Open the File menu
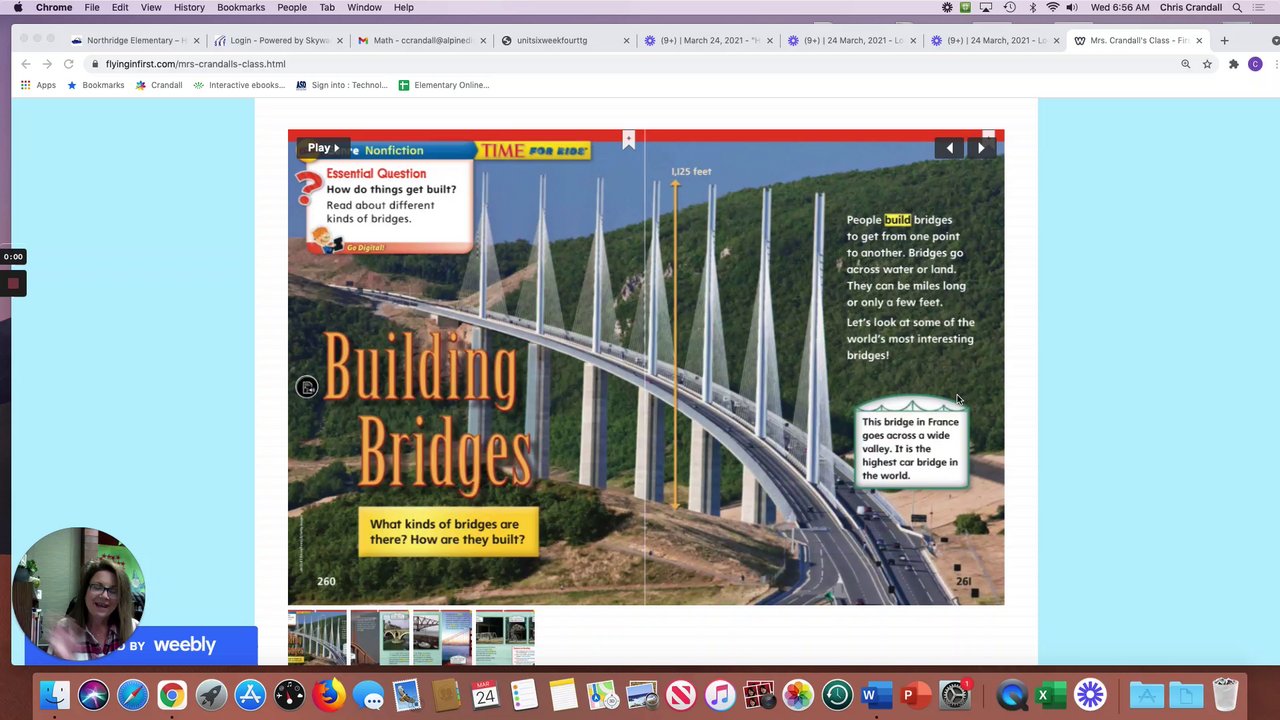The width and height of the screenshot is (1280, 720). (92, 7)
